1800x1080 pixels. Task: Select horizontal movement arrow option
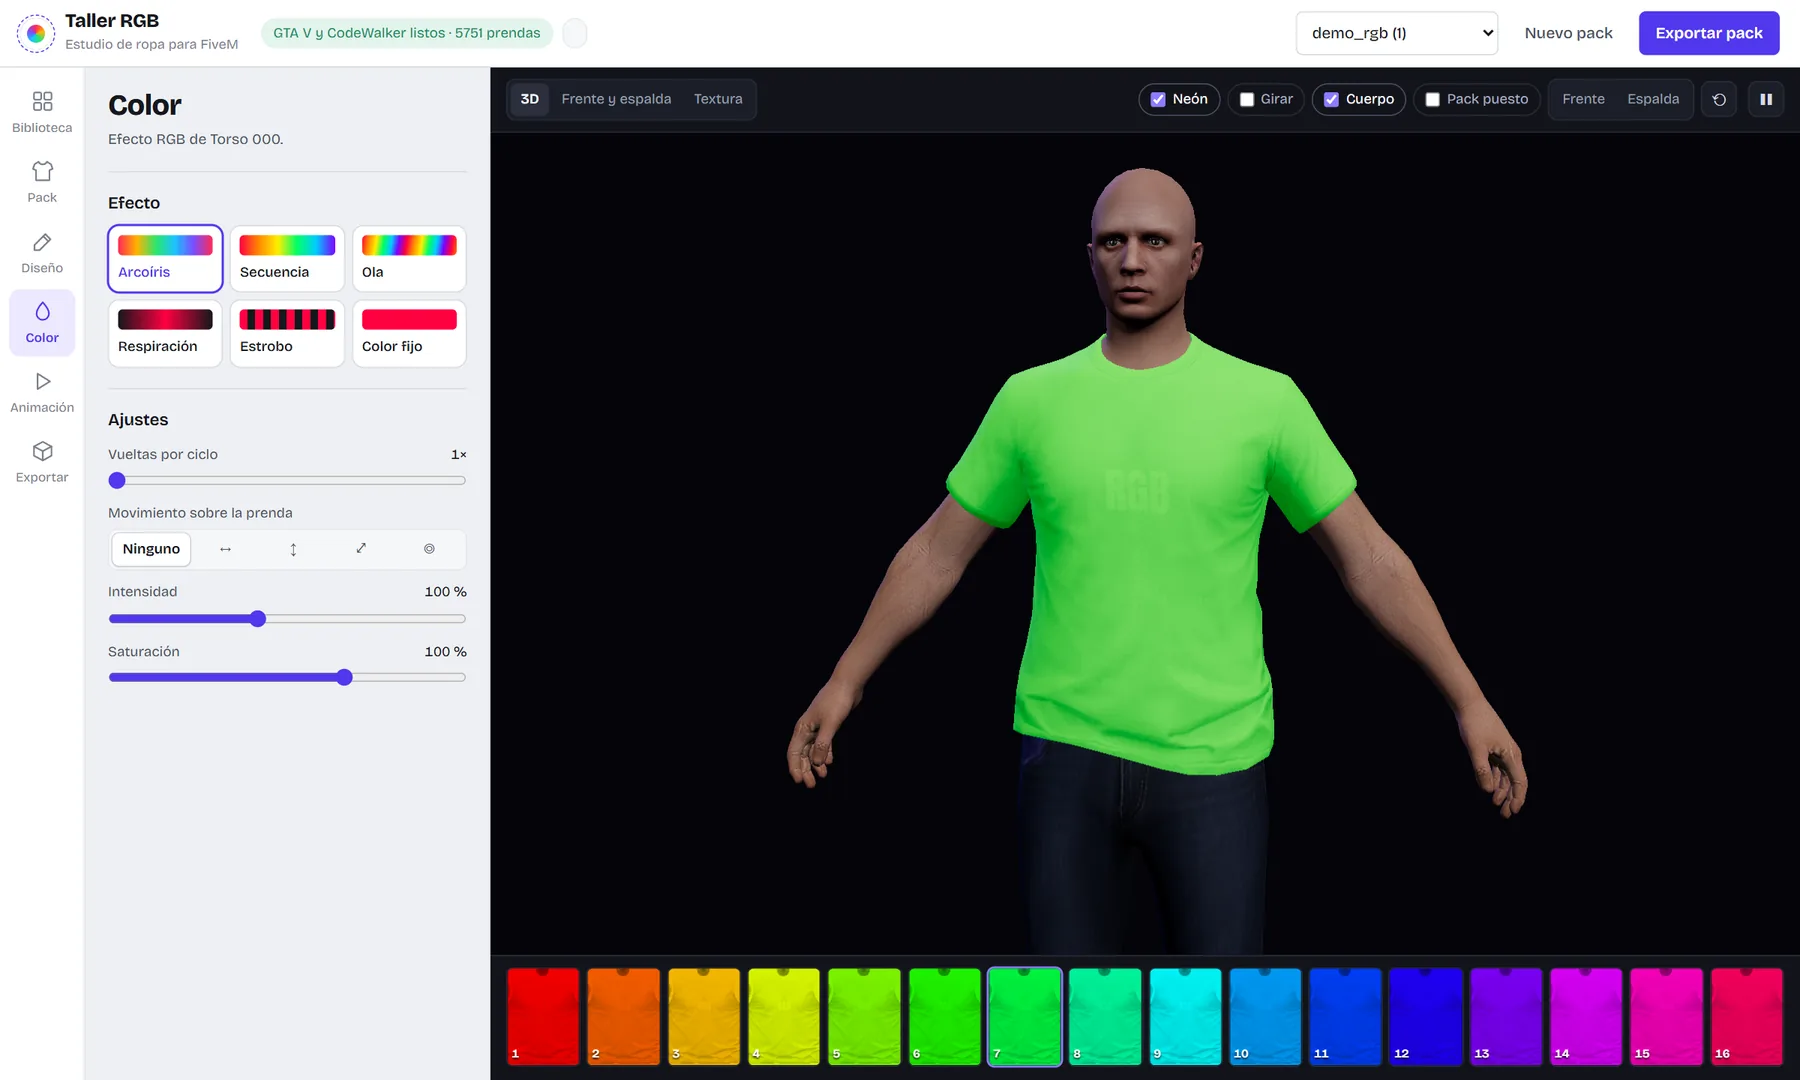[x=225, y=549]
